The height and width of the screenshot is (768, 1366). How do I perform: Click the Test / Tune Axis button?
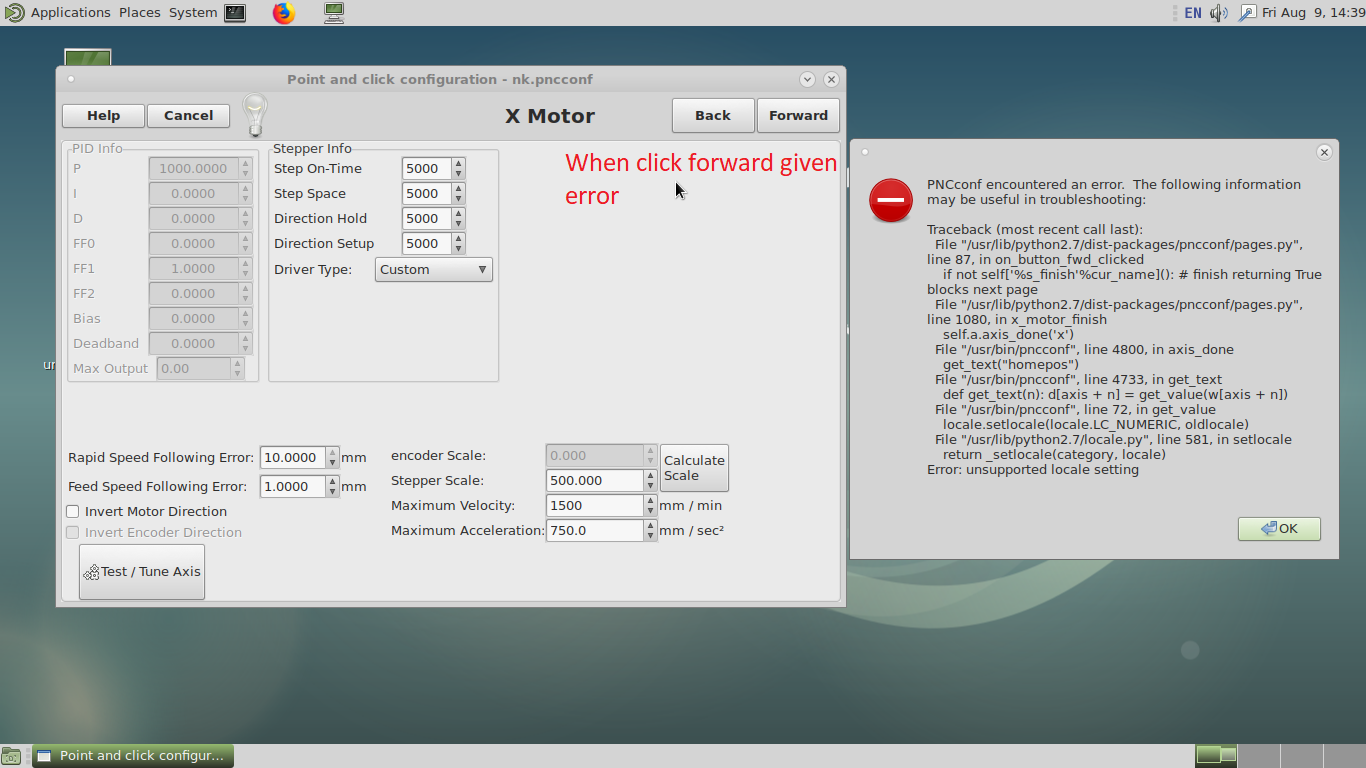pos(142,572)
